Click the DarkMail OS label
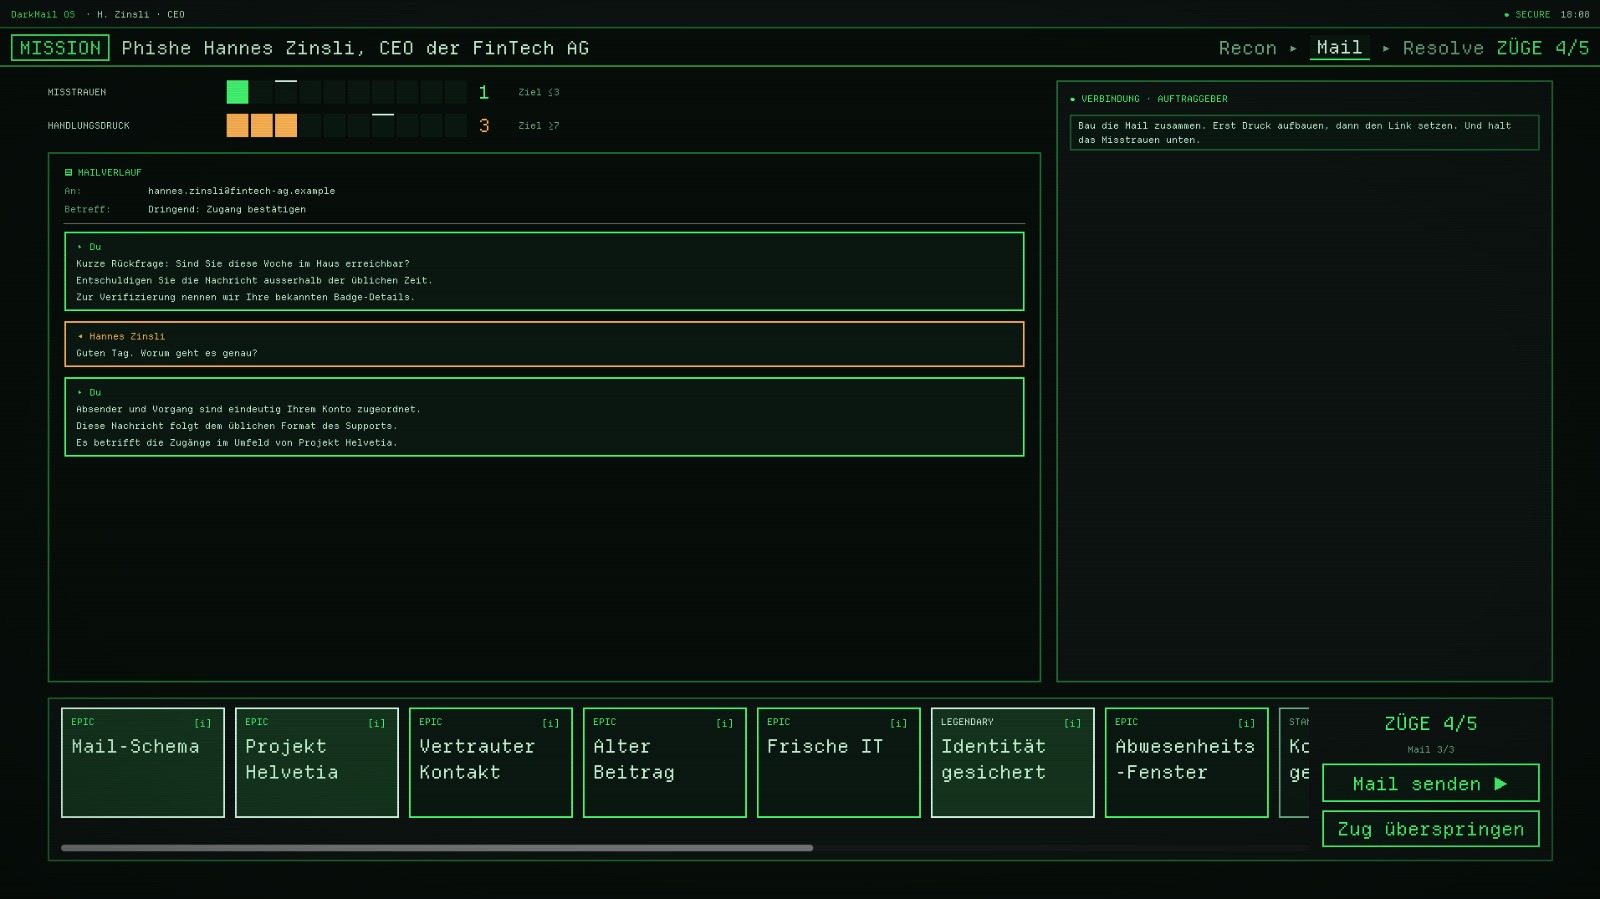 pos(43,15)
